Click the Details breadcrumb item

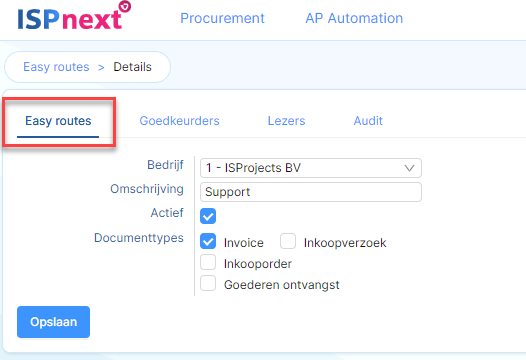click(133, 67)
